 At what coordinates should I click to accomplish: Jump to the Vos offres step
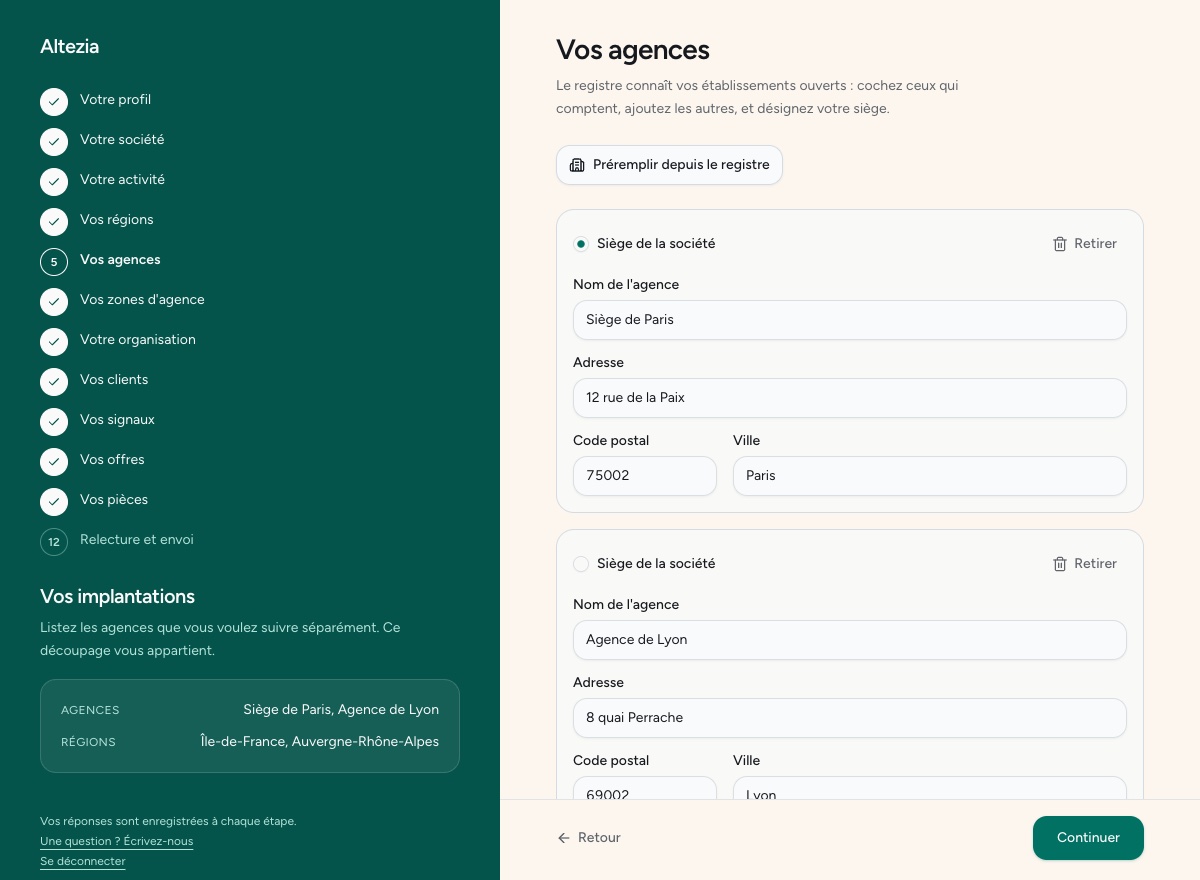[x=112, y=460]
